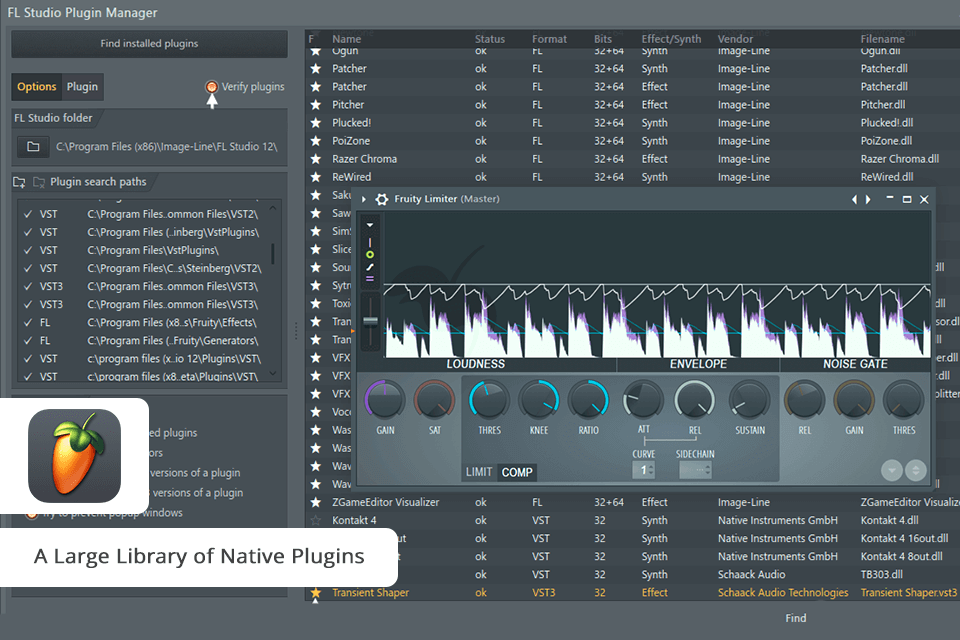Viewport: 960px width, 640px height.
Task: Click the Loudness THRES knob
Action: pyautogui.click(x=489, y=399)
